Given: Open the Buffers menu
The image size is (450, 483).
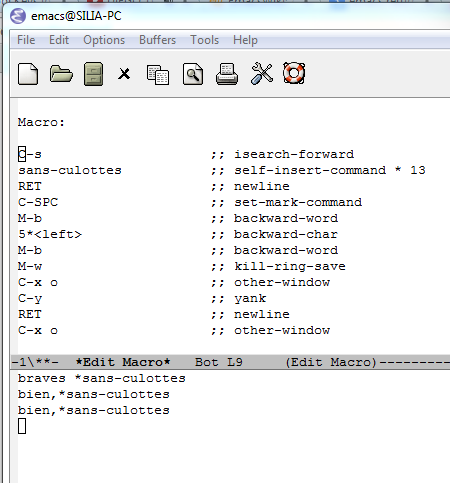Looking at the screenshot, I should point(157,40).
